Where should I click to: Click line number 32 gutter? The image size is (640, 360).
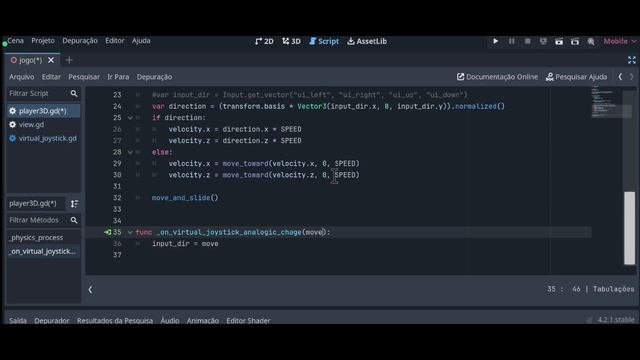[117, 198]
